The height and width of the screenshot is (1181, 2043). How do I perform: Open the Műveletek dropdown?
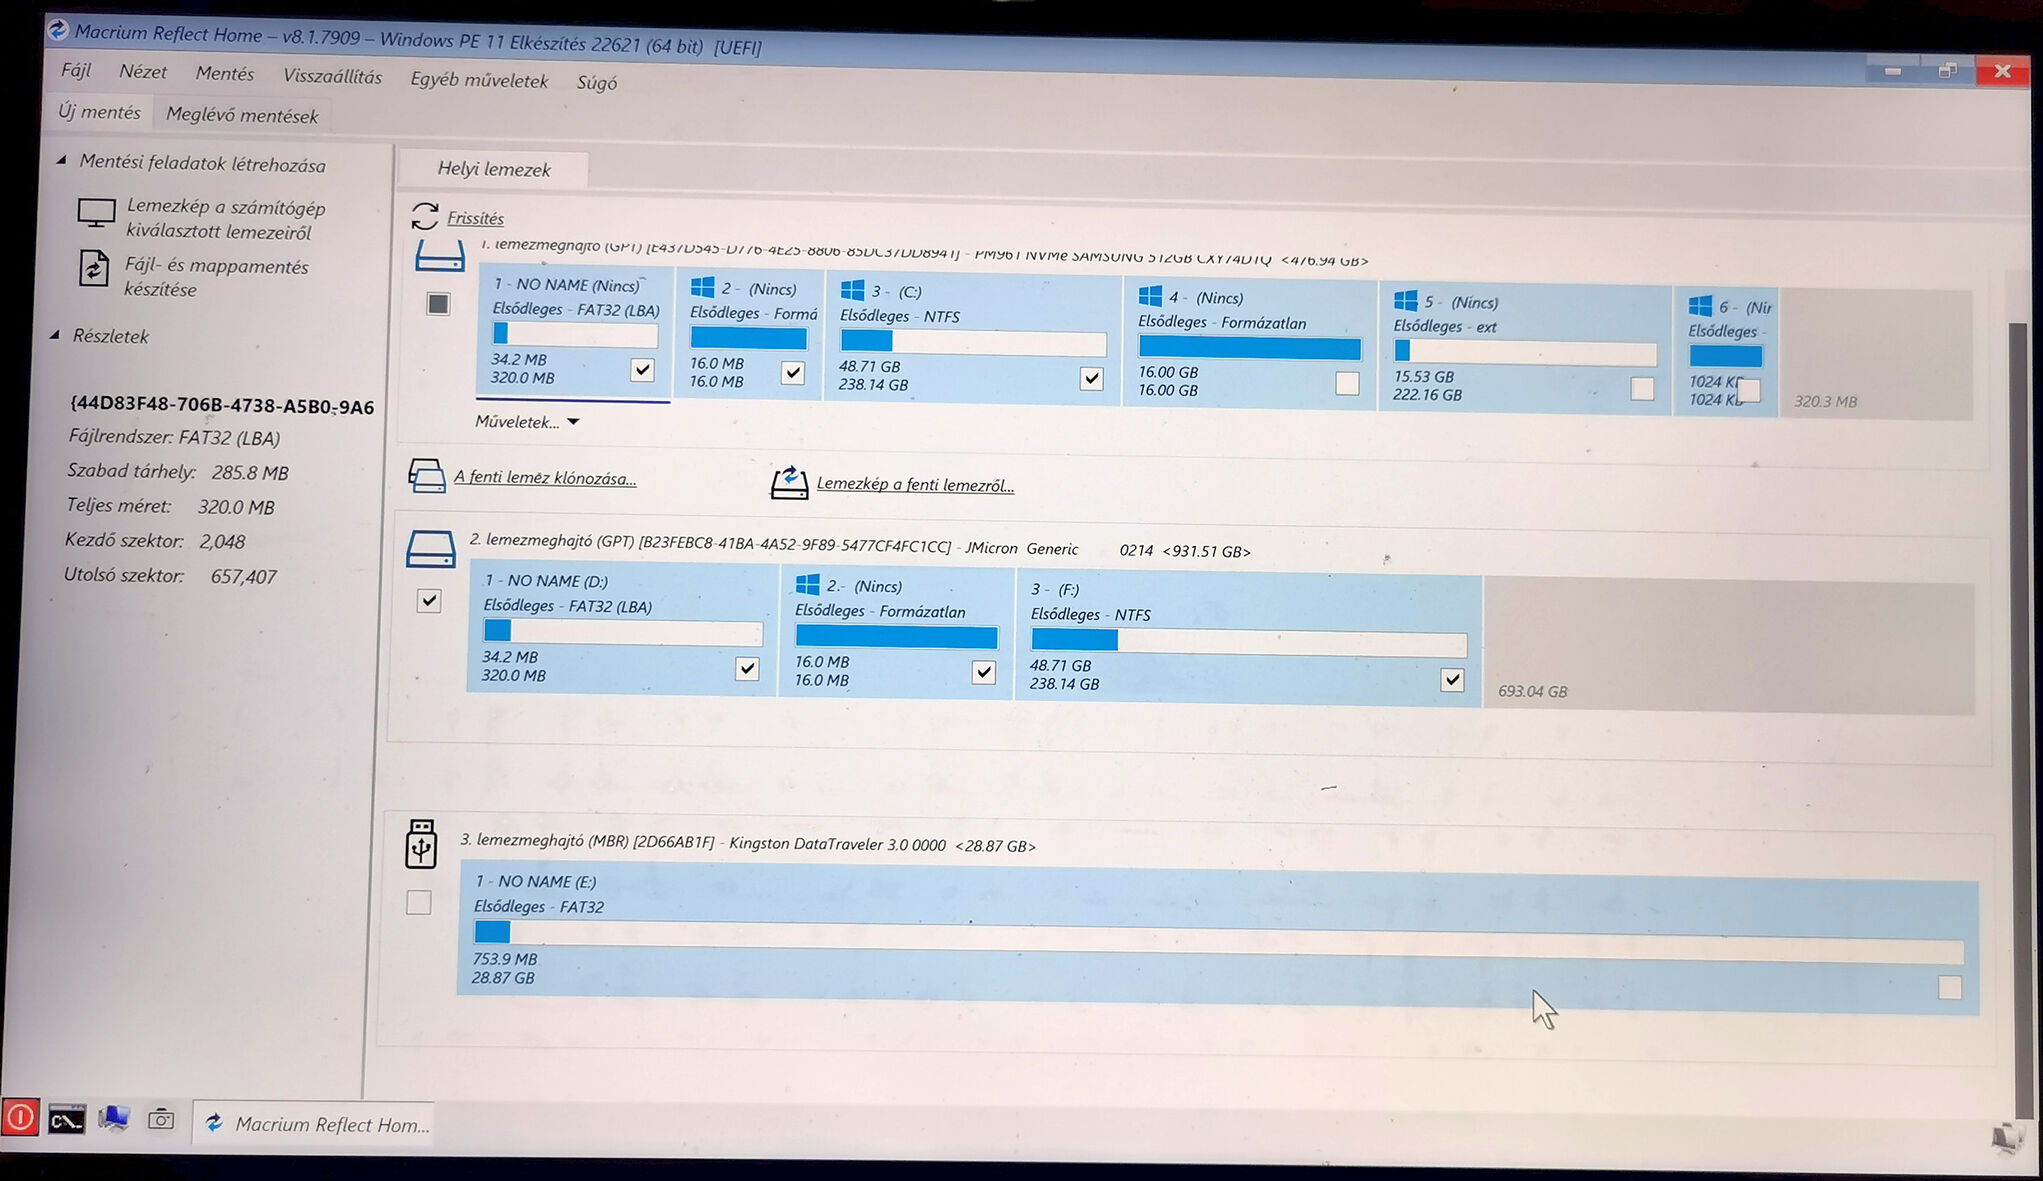tap(527, 422)
